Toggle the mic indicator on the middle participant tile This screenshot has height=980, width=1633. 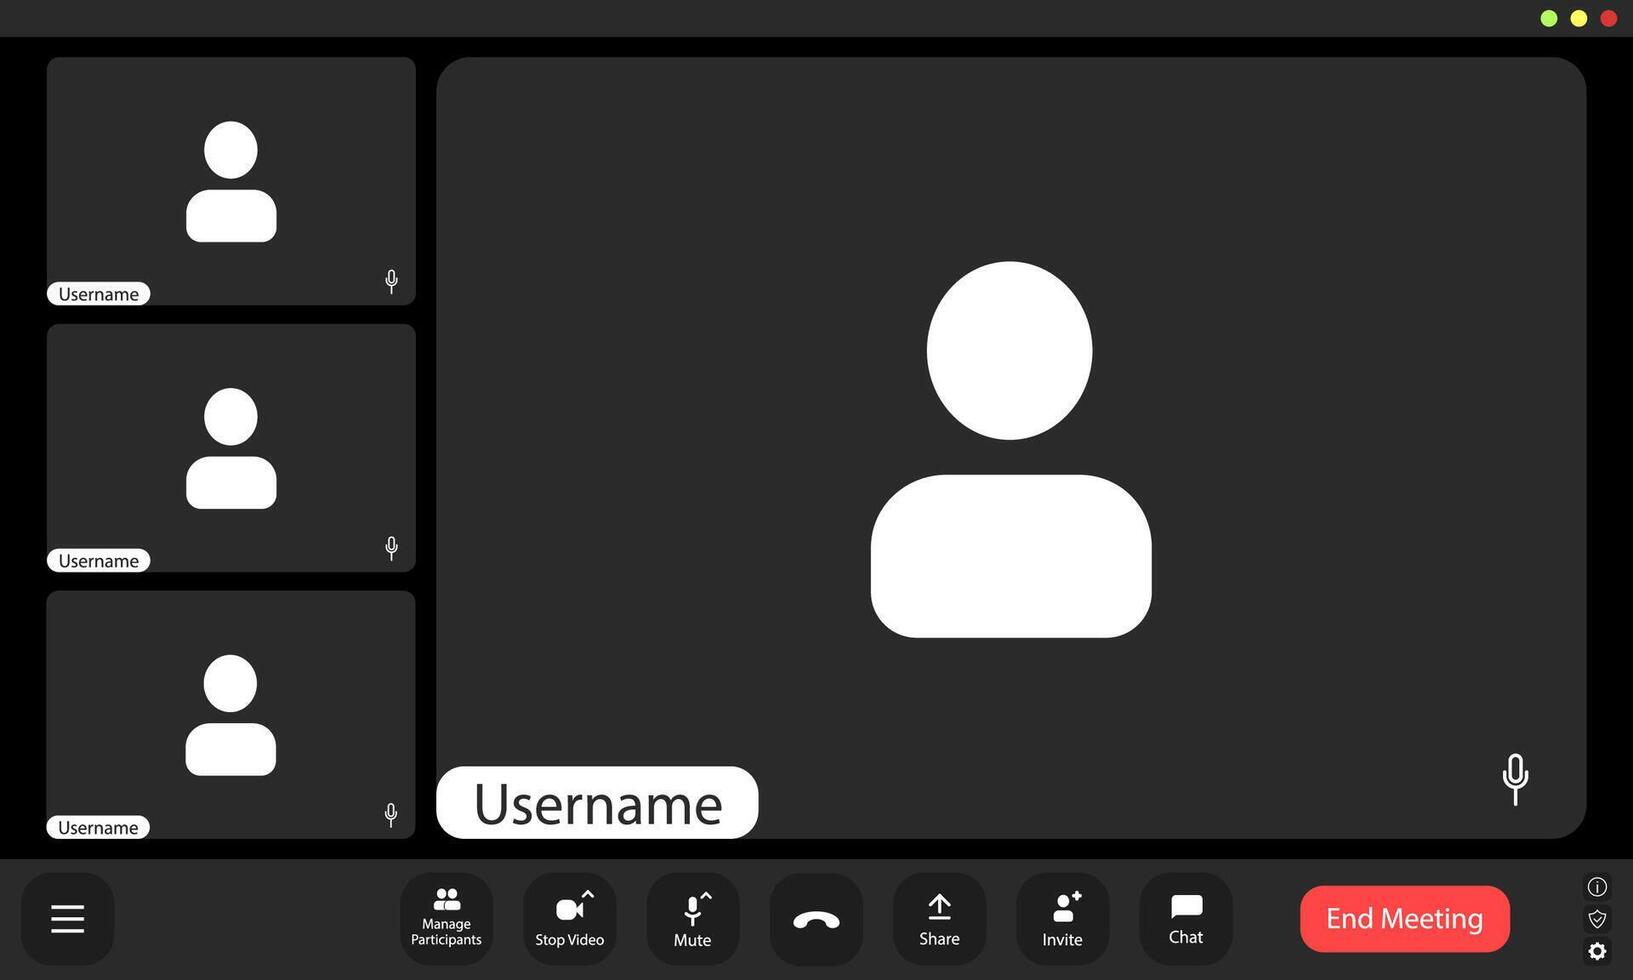(x=391, y=548)
